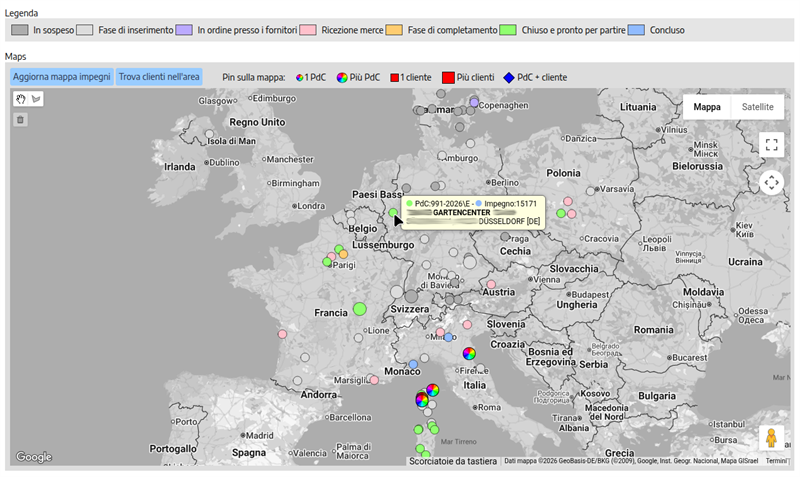Click the Street View pegman icon
The height and width of the screenshot is (477, 800).
tap(771, 438)
